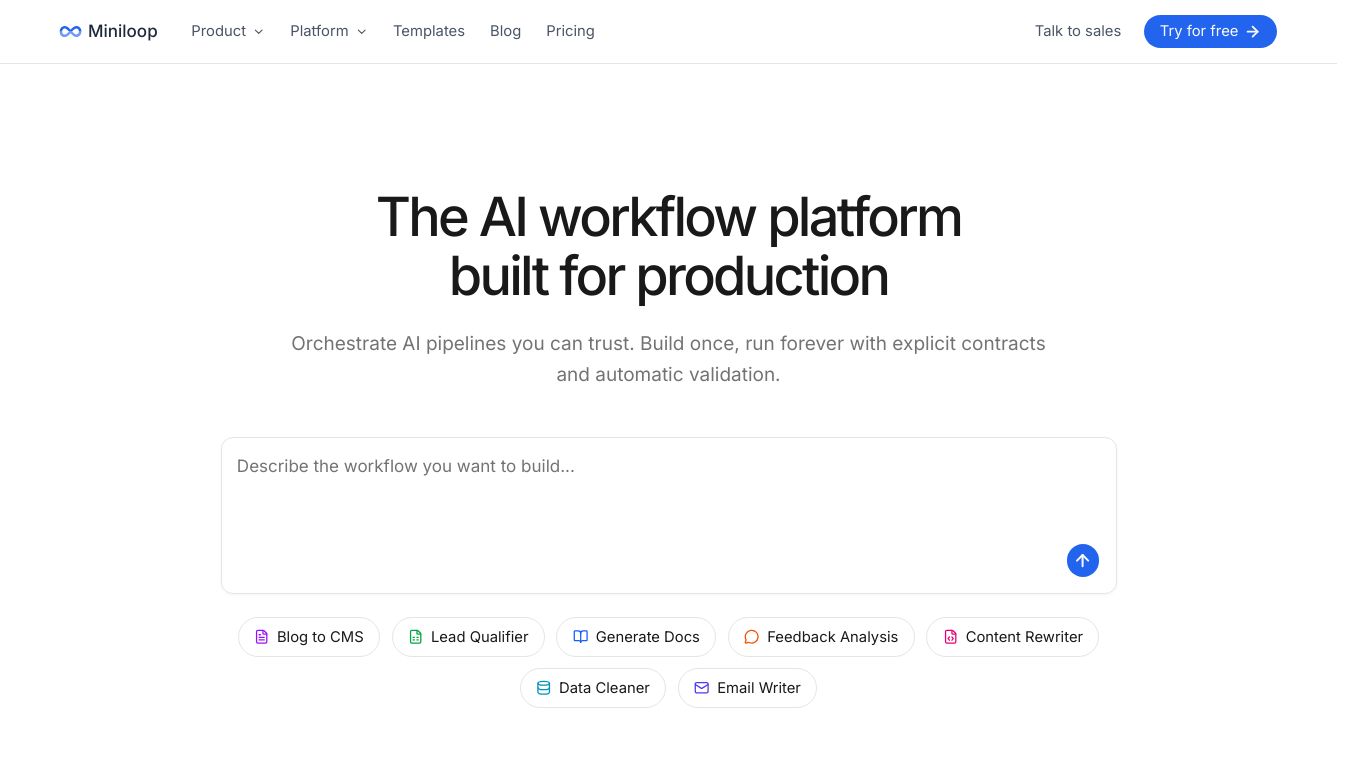Click the Feedback Analysis chat bubble icon
The width and height of the screenshot is (1352, 760).
[x=752, y=637]
